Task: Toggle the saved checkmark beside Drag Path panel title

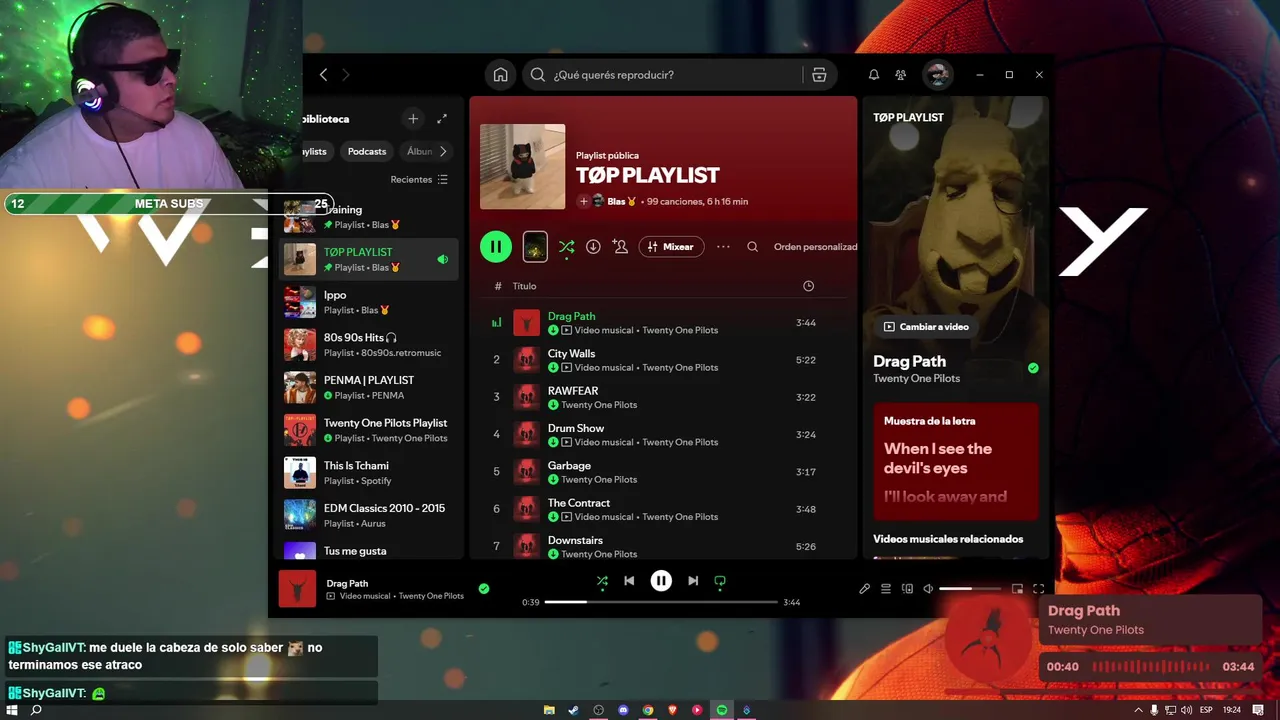Action: [1033, 368]
